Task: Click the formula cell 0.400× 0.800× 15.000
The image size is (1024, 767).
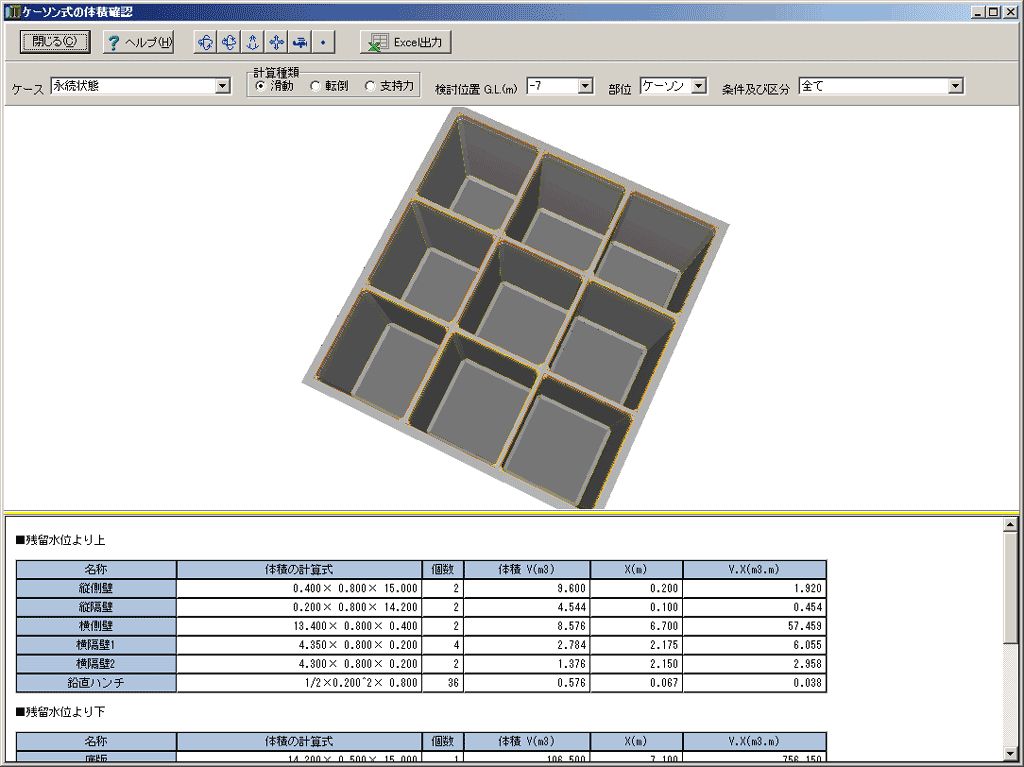Action: pos(299,588)
